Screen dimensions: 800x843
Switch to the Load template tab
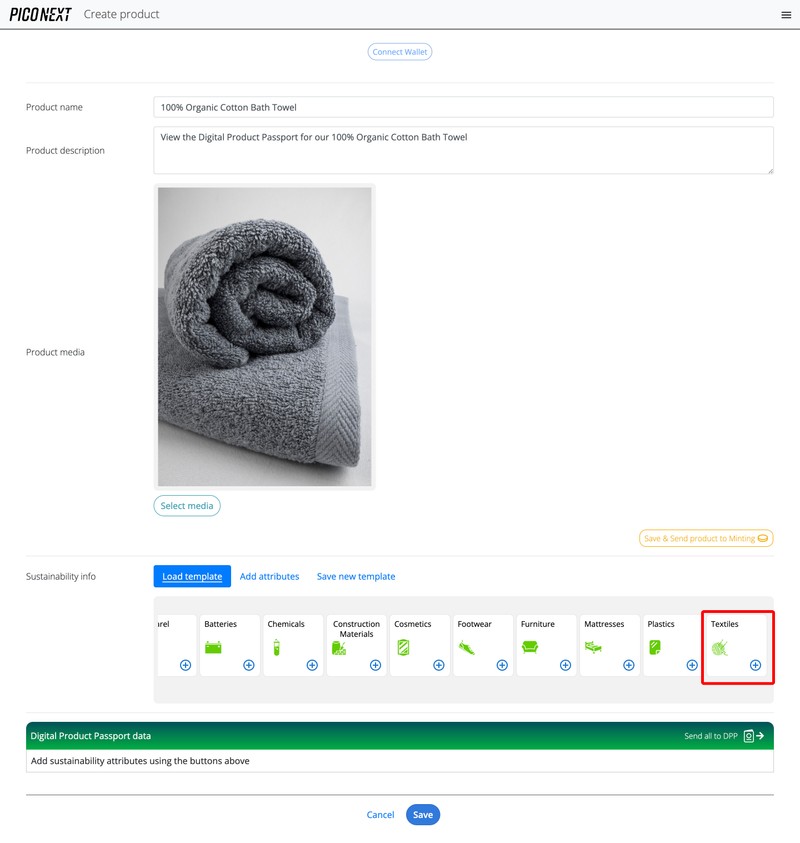point(192,576)
